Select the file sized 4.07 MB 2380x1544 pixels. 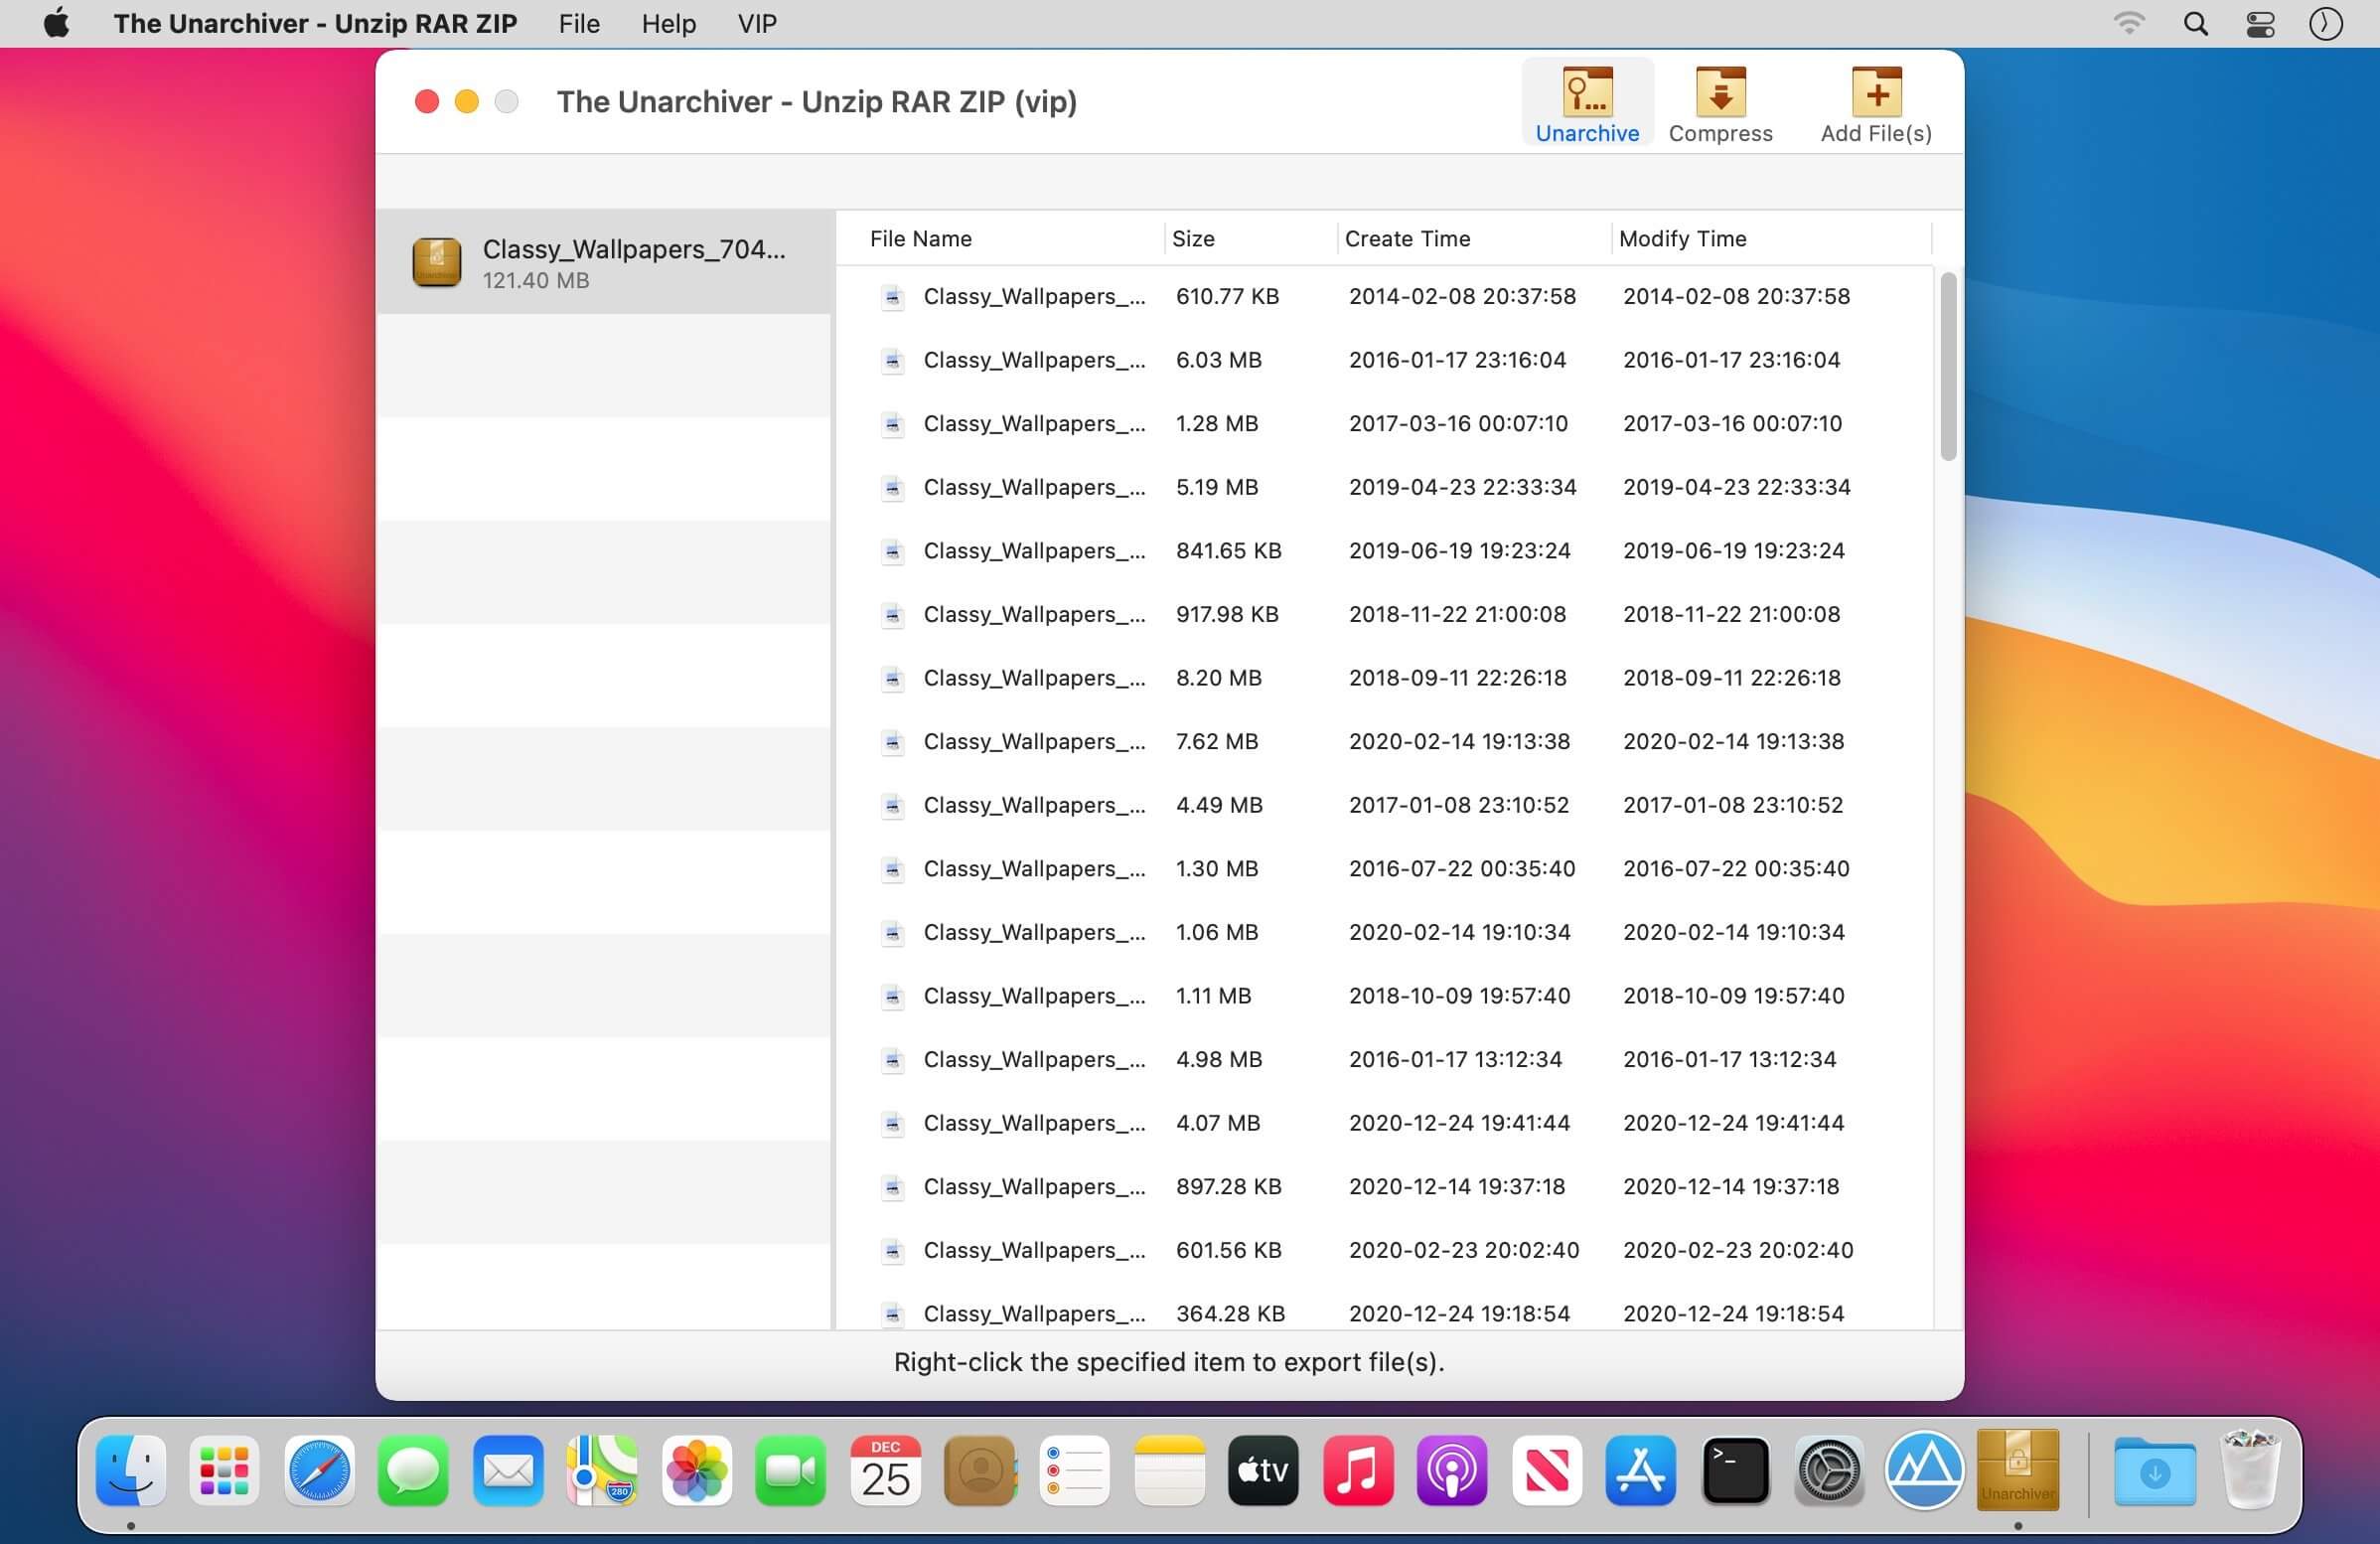point(1384,1123)
